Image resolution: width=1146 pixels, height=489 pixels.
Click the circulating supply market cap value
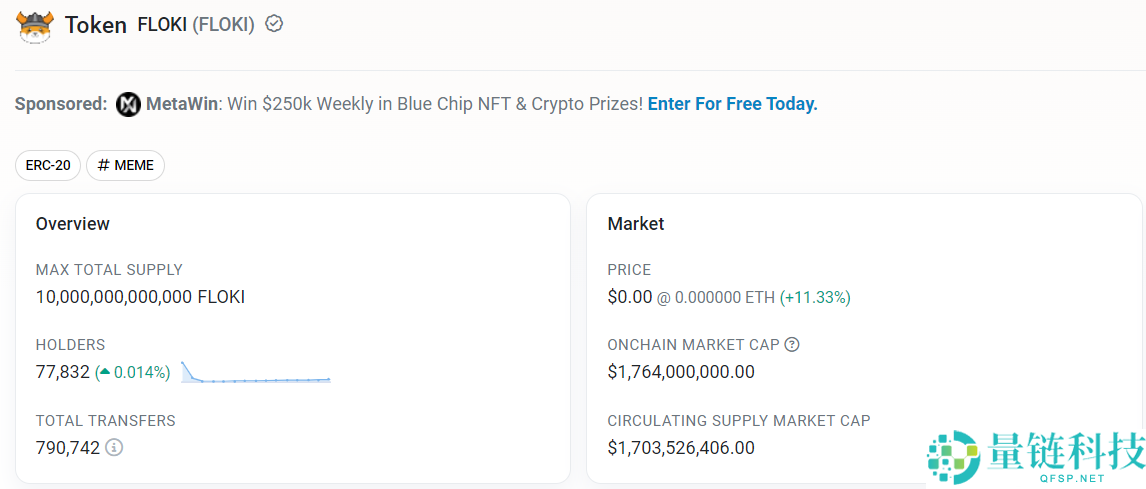(680, 448)
